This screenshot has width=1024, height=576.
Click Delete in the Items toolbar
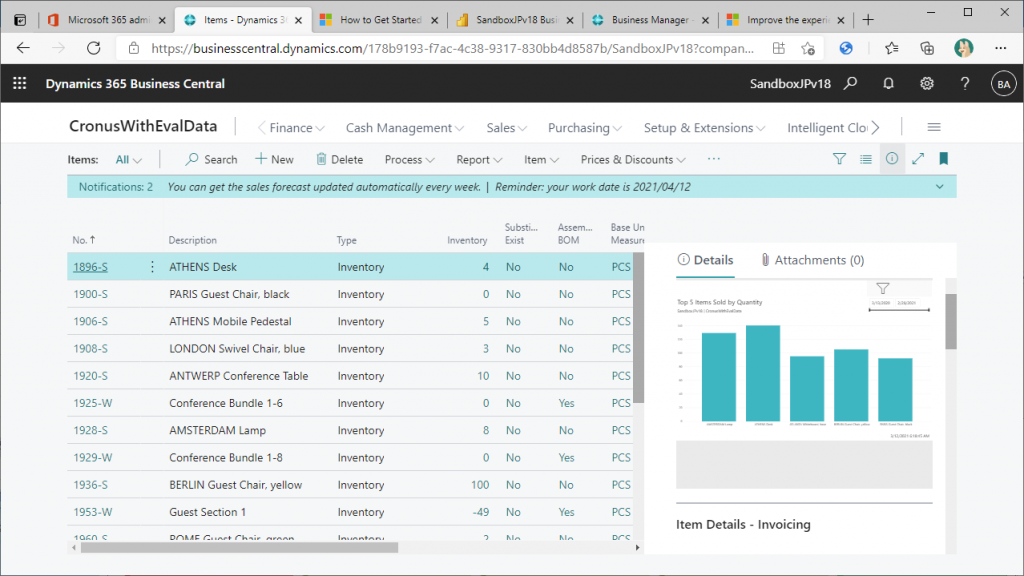pyautogui.click(x=340, y=159)
